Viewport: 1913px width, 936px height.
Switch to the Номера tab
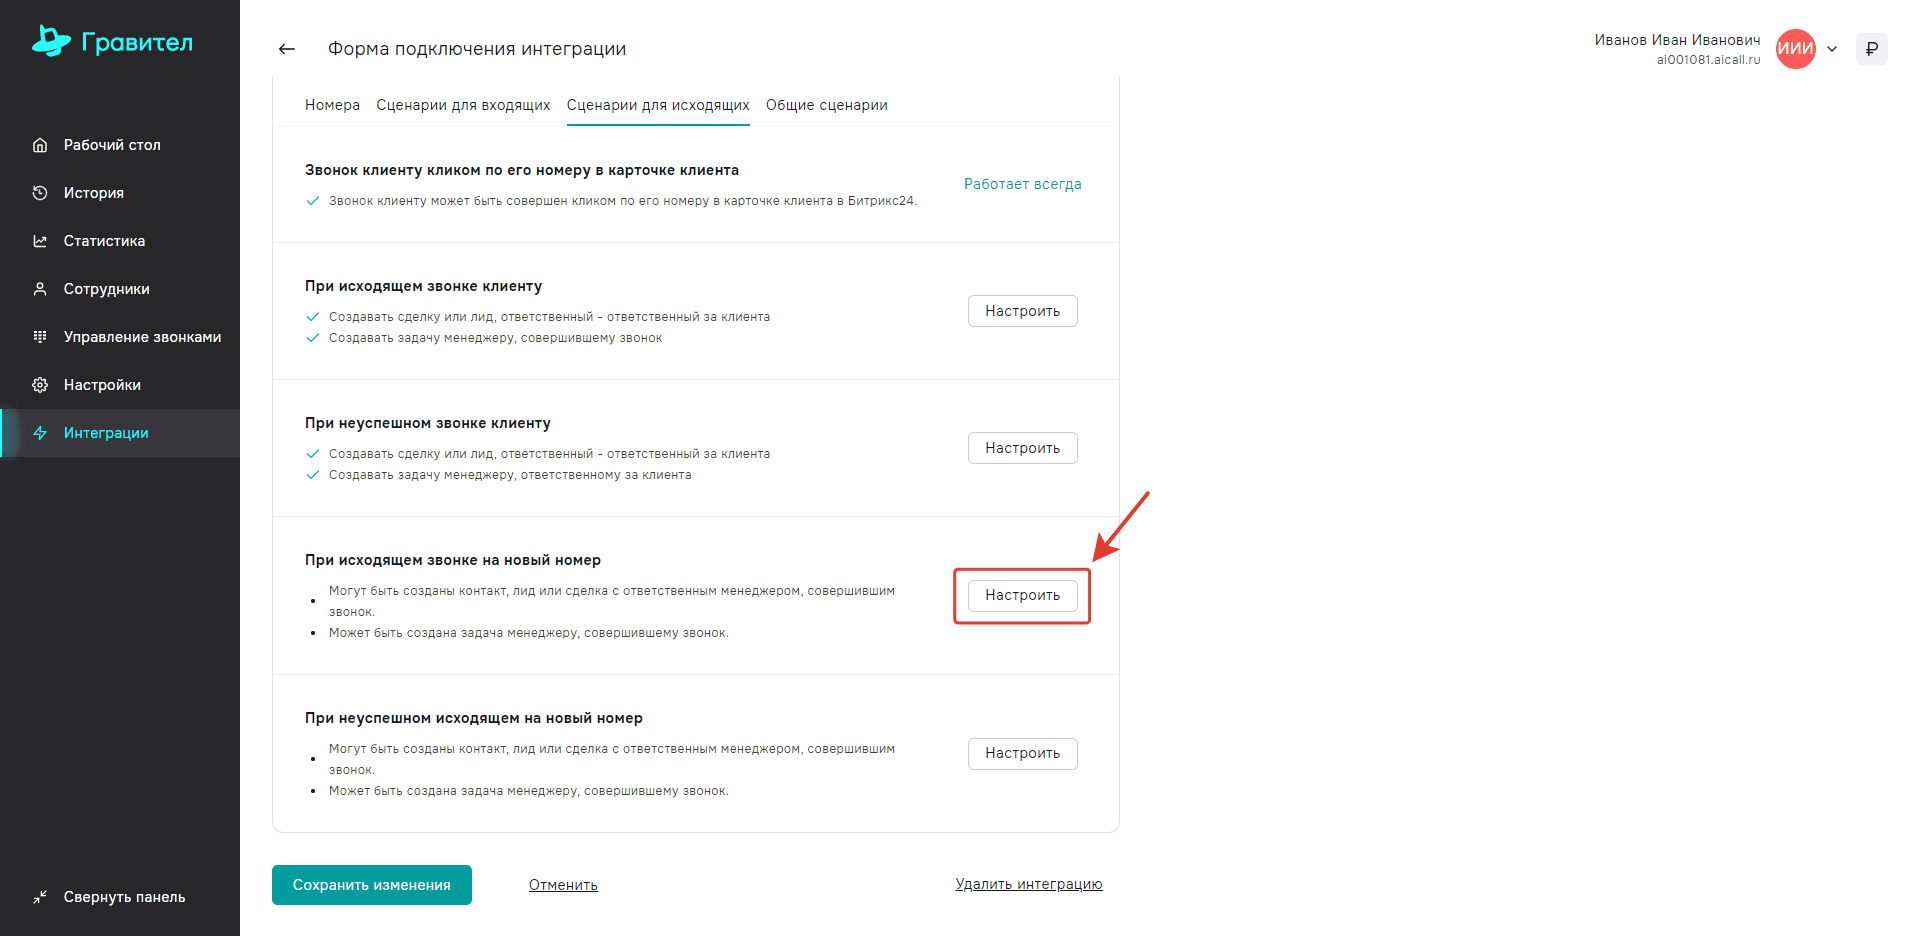332,105
